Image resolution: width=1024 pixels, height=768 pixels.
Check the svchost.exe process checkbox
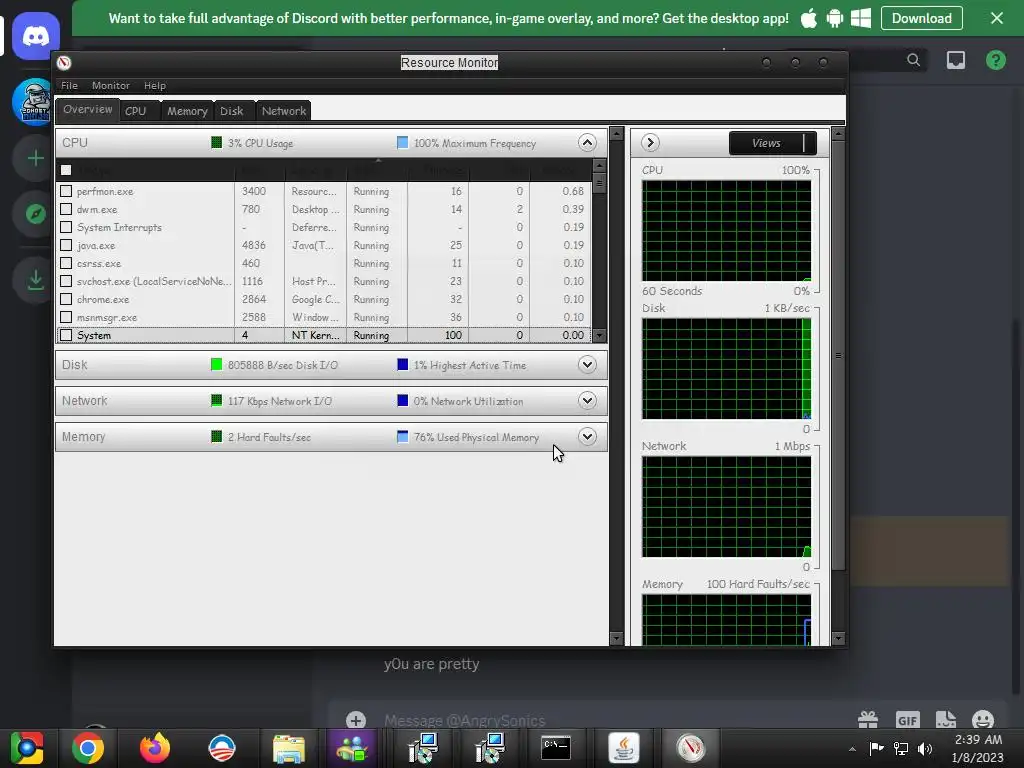pos(66,281)
